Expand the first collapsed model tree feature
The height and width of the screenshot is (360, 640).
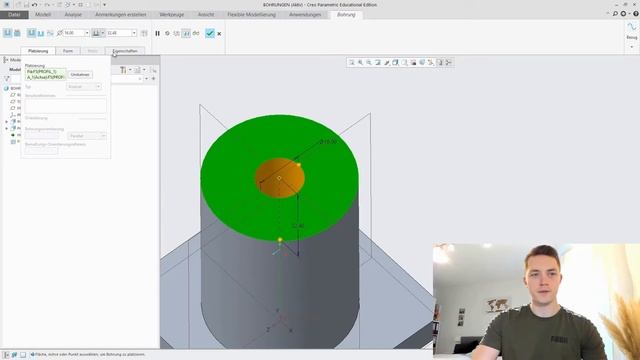pyautogui.click(x=6, y=122)
